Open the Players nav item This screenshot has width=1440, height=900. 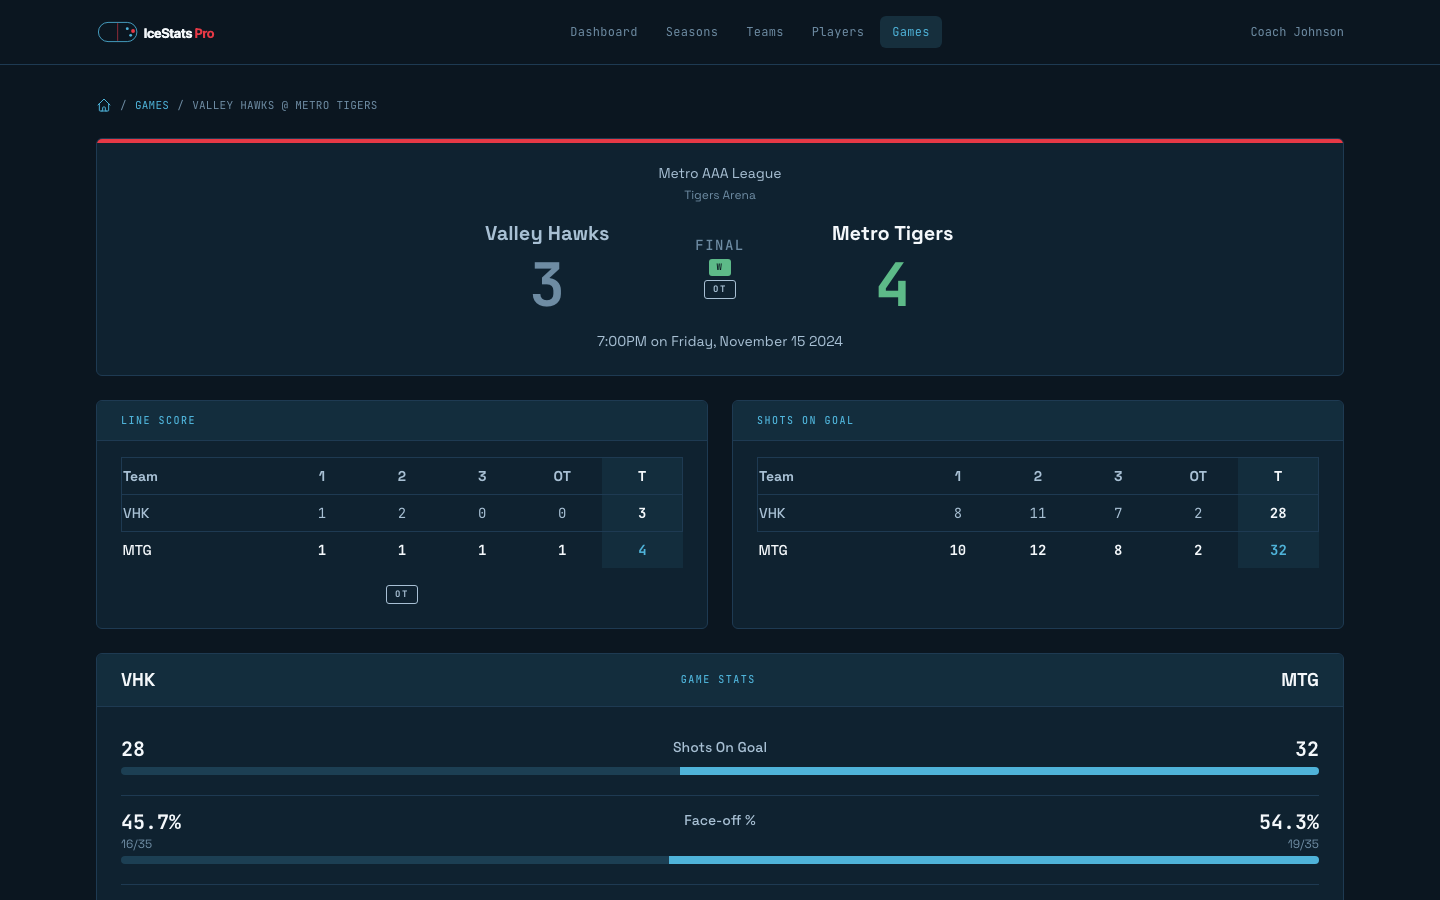point(838,32)
